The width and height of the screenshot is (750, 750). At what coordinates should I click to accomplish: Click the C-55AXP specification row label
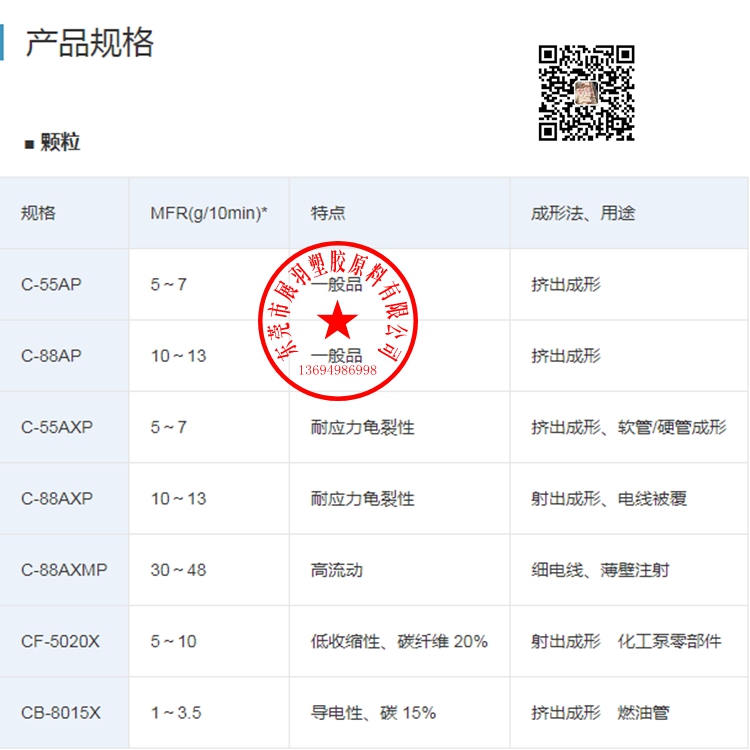57,427
